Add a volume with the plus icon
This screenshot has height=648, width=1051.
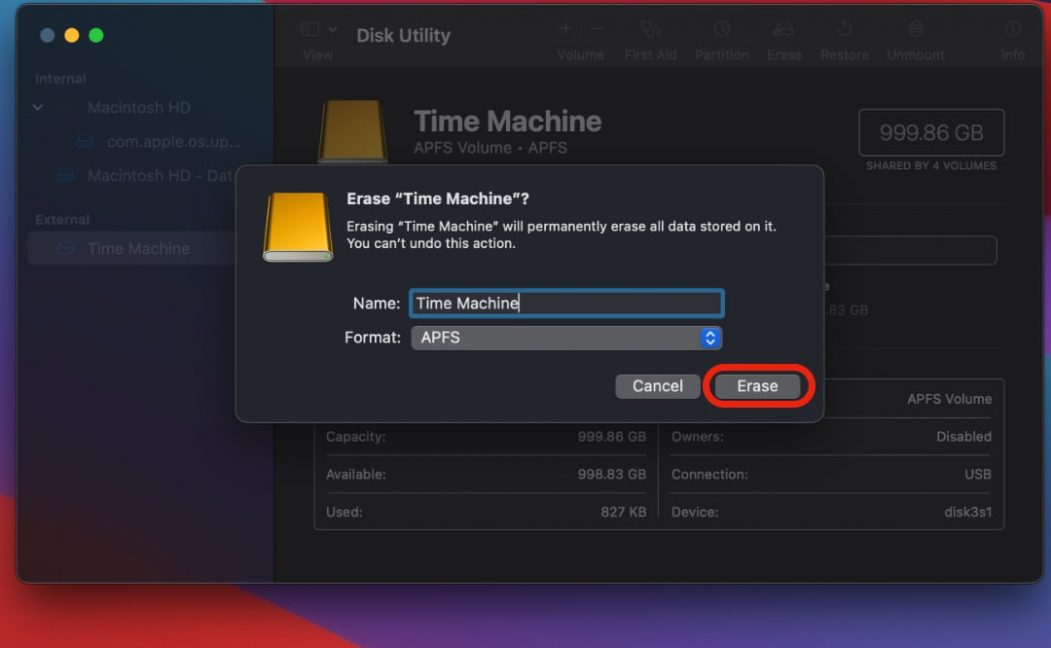[x=565, y=27]
